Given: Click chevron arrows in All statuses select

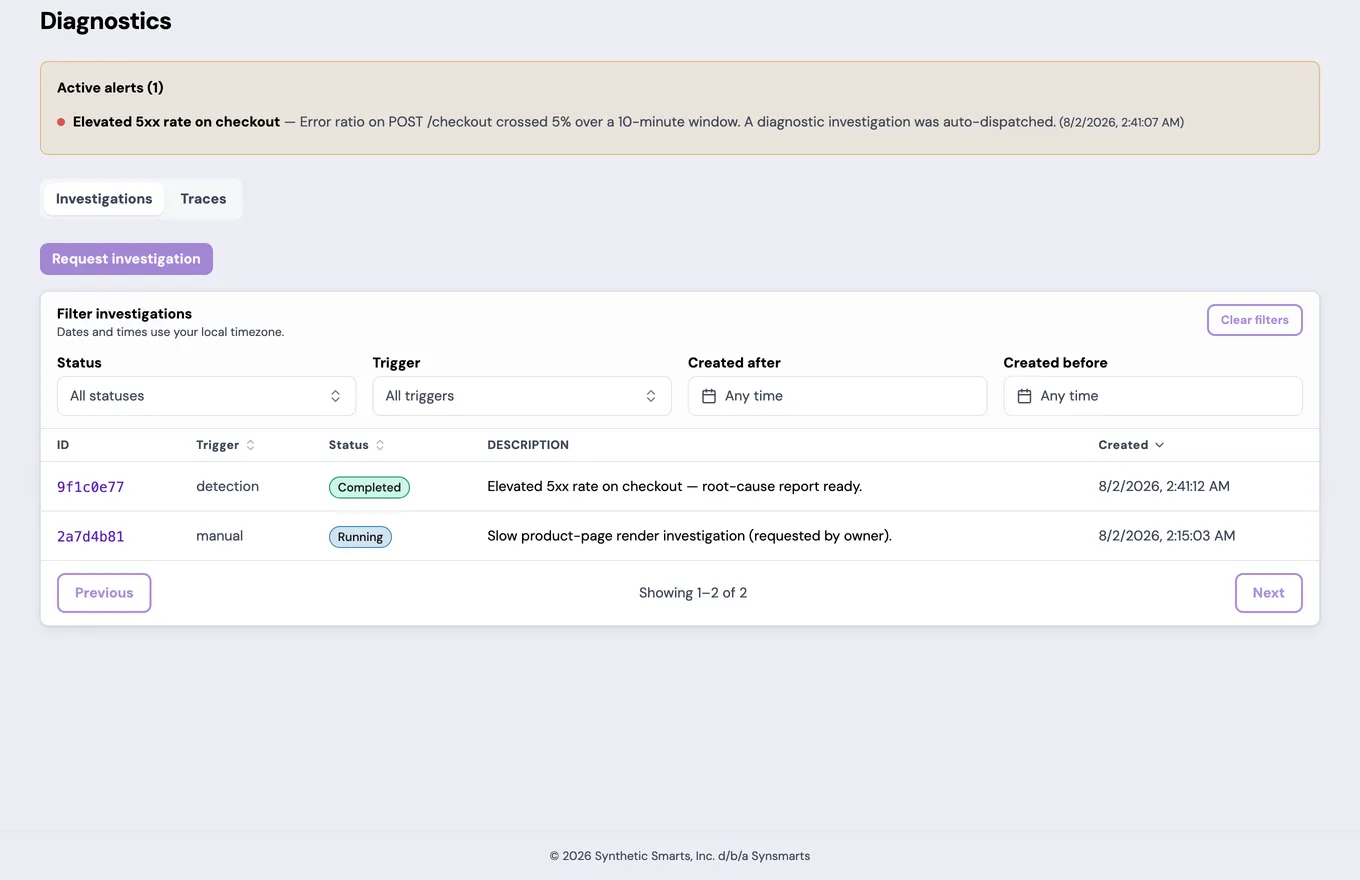Looking at the screenshot, I should click(x=335, y=396).
